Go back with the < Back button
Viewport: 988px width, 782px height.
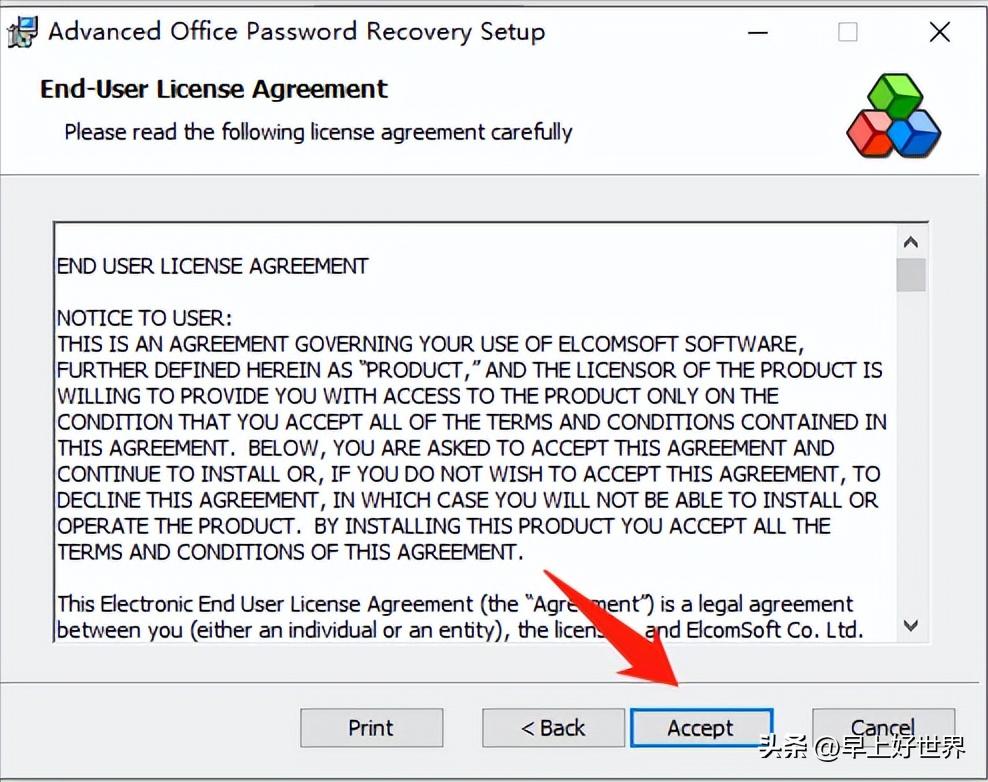(x=553, y=728)
